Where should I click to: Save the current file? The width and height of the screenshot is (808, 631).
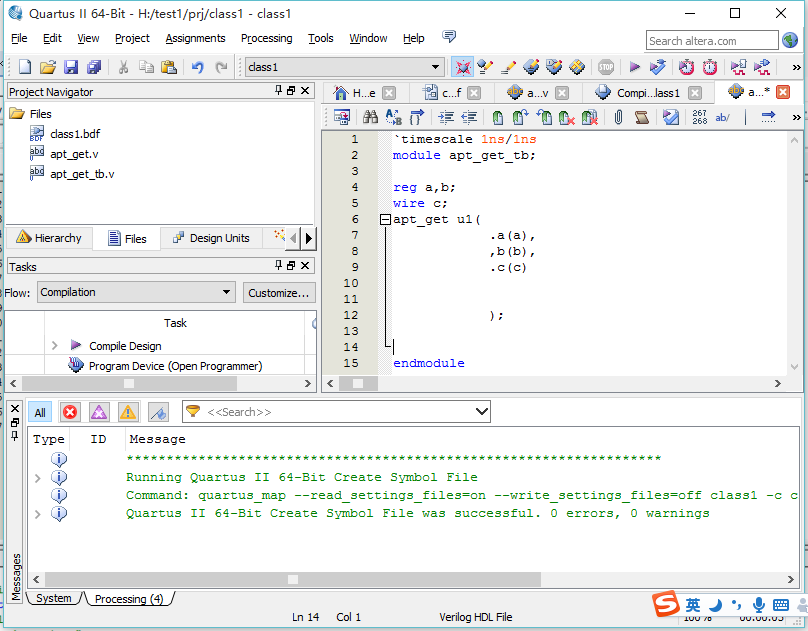pyautogui.click(x=71, y=67)
